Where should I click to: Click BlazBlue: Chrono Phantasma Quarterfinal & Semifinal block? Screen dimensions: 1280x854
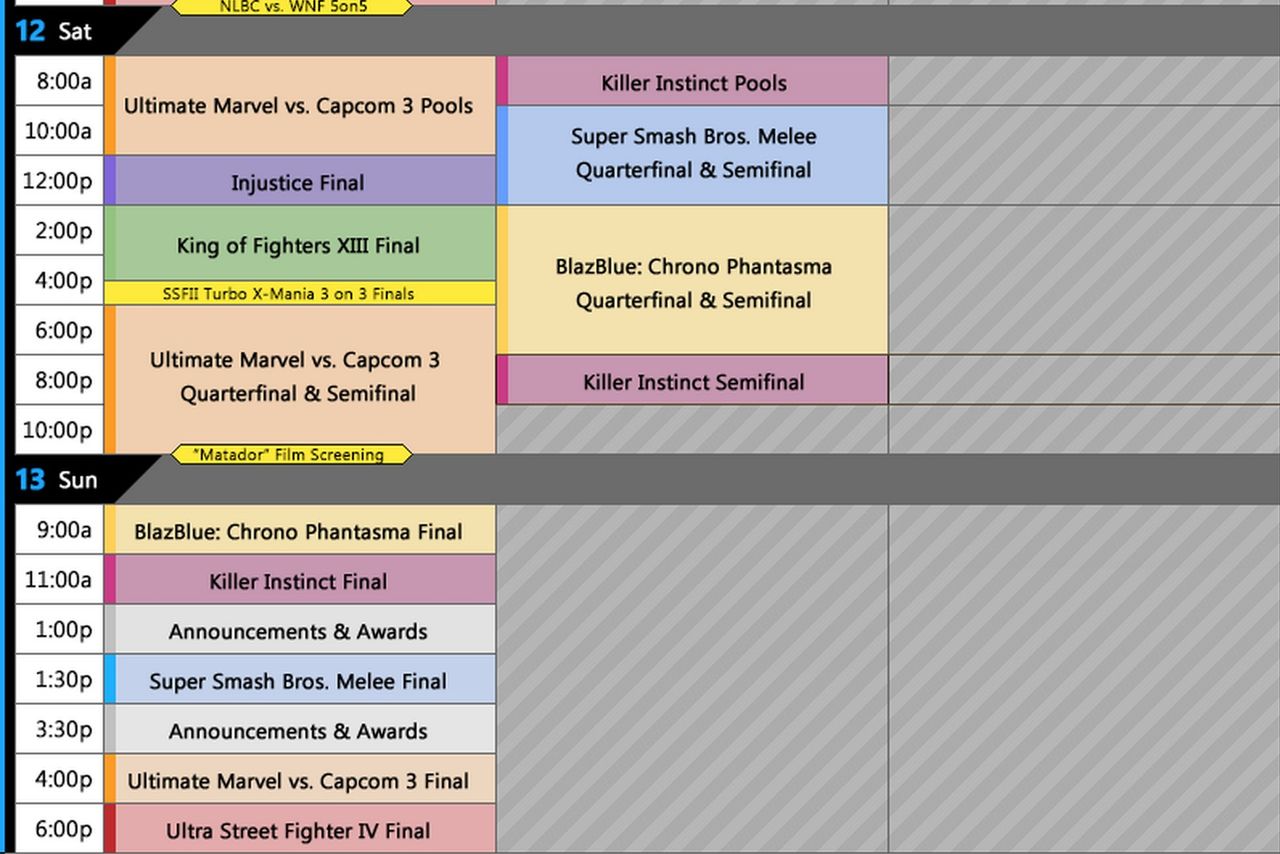coord(694,283)
